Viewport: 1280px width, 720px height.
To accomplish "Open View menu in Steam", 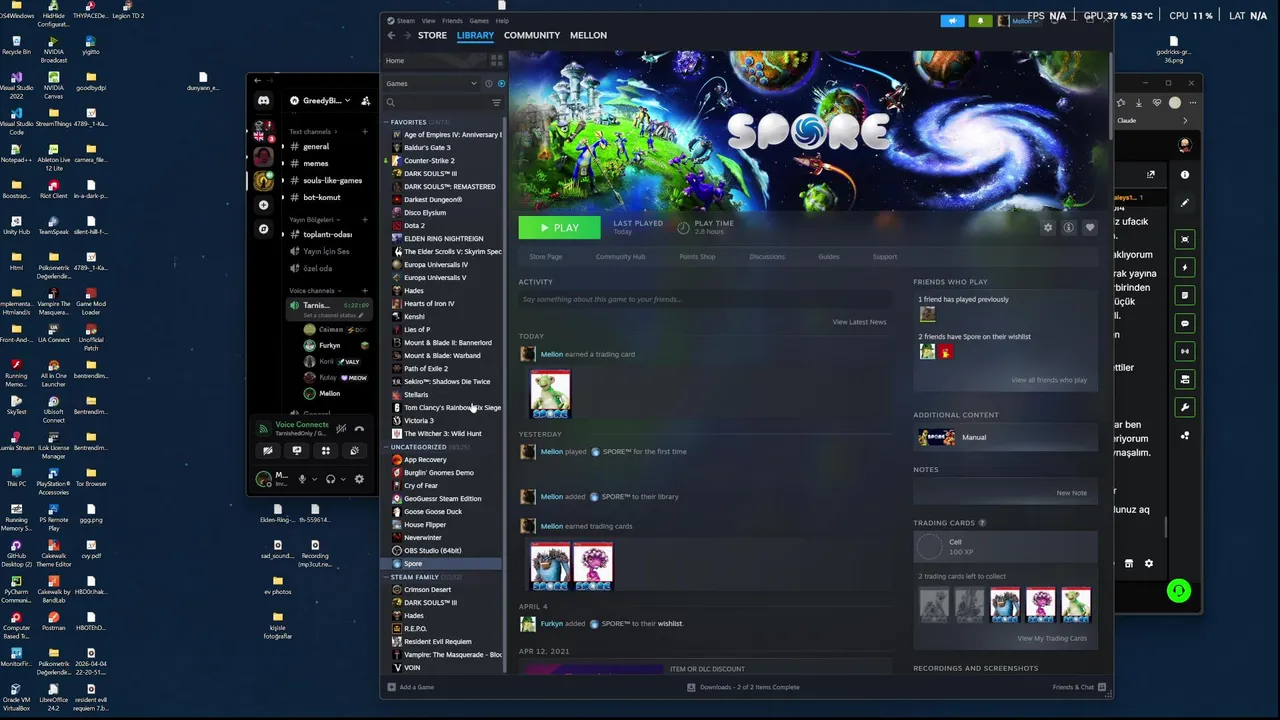I will [428, 20].
